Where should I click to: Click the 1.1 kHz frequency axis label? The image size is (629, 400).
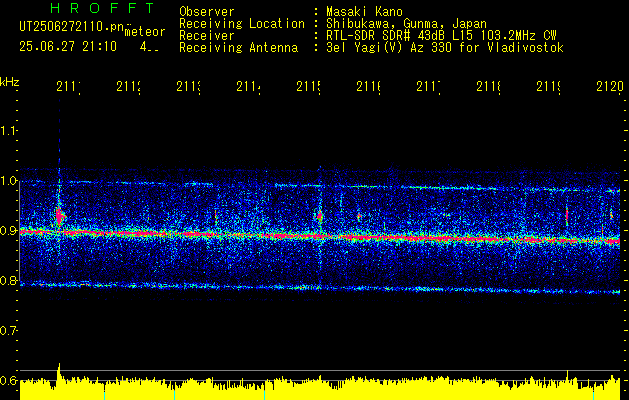click(x=8, y=130)
